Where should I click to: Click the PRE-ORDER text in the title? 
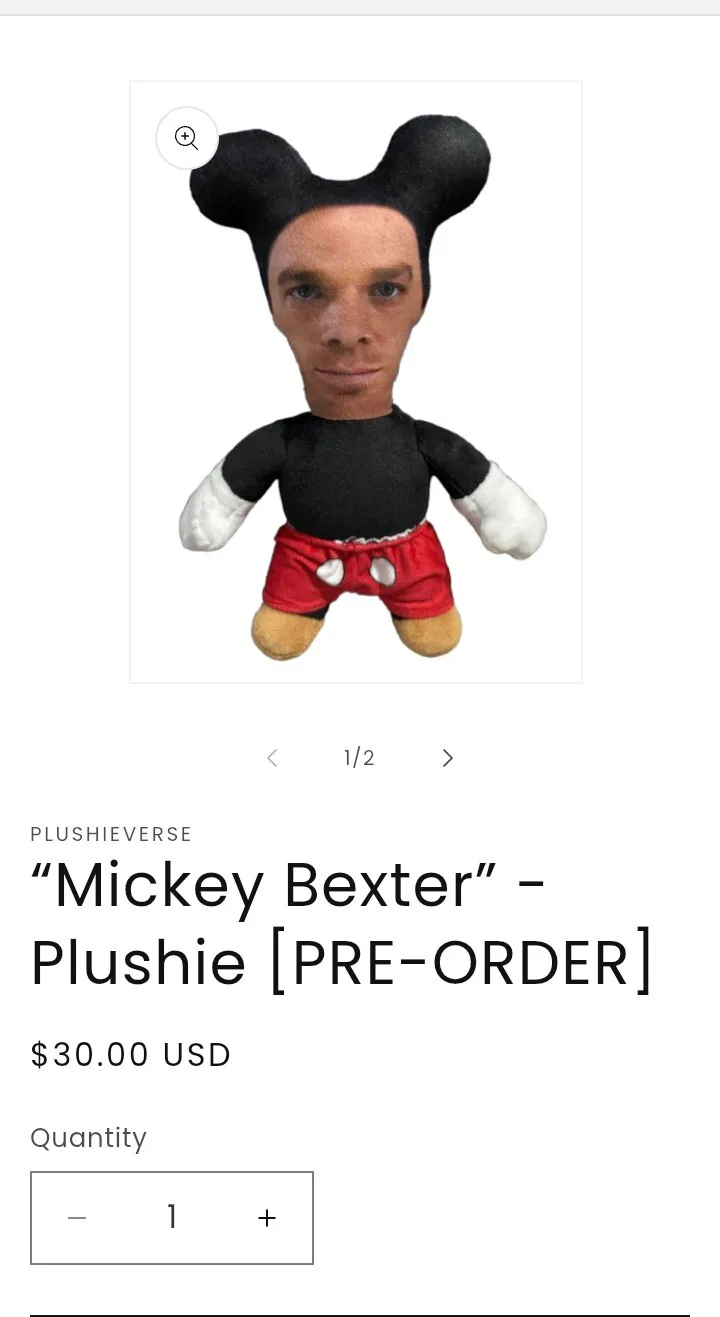click(462, 962)
